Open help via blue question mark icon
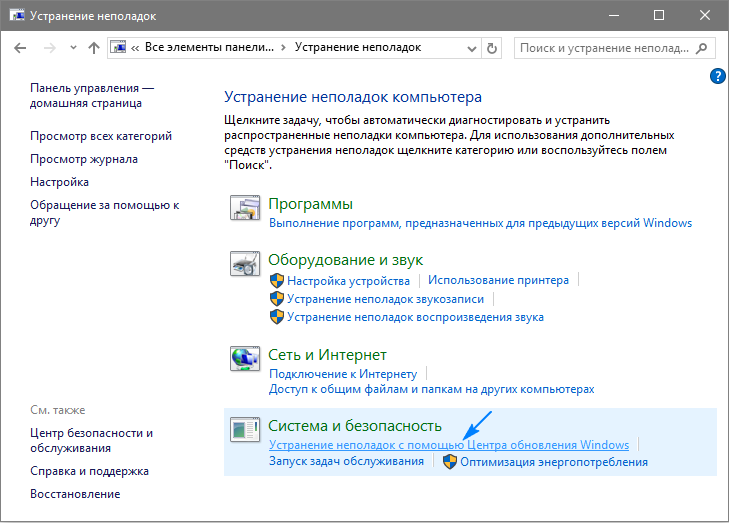The image size is (729, 523). click(716, 76)
